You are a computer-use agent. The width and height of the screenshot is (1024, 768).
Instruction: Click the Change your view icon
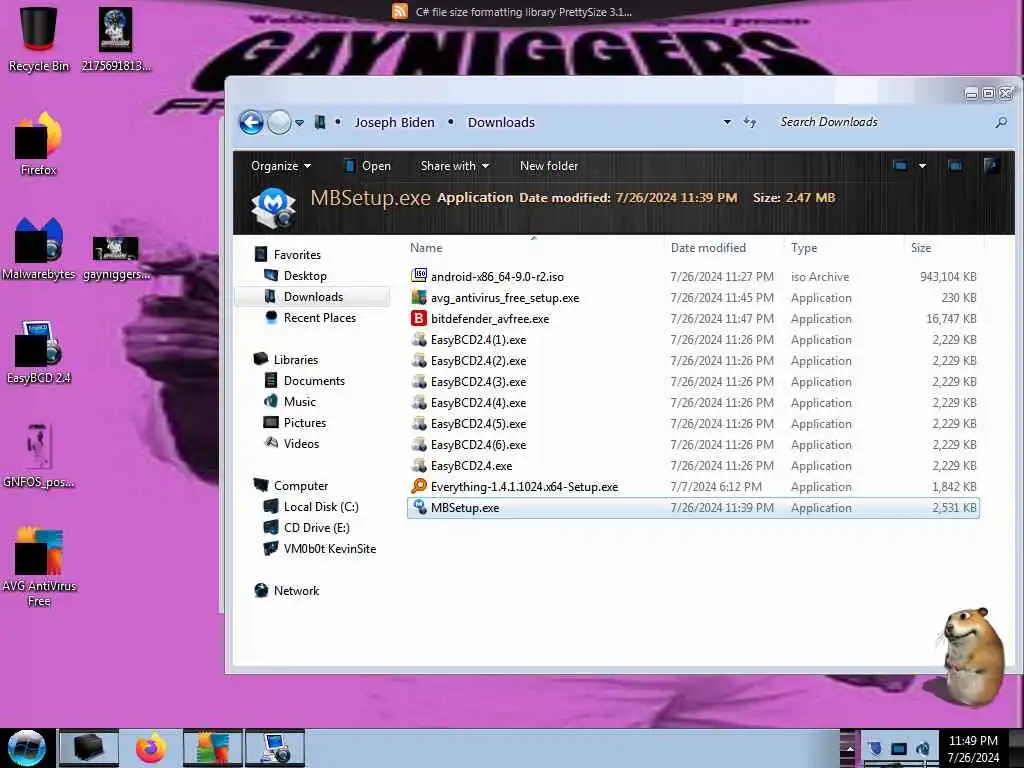(x=901, y=166)
